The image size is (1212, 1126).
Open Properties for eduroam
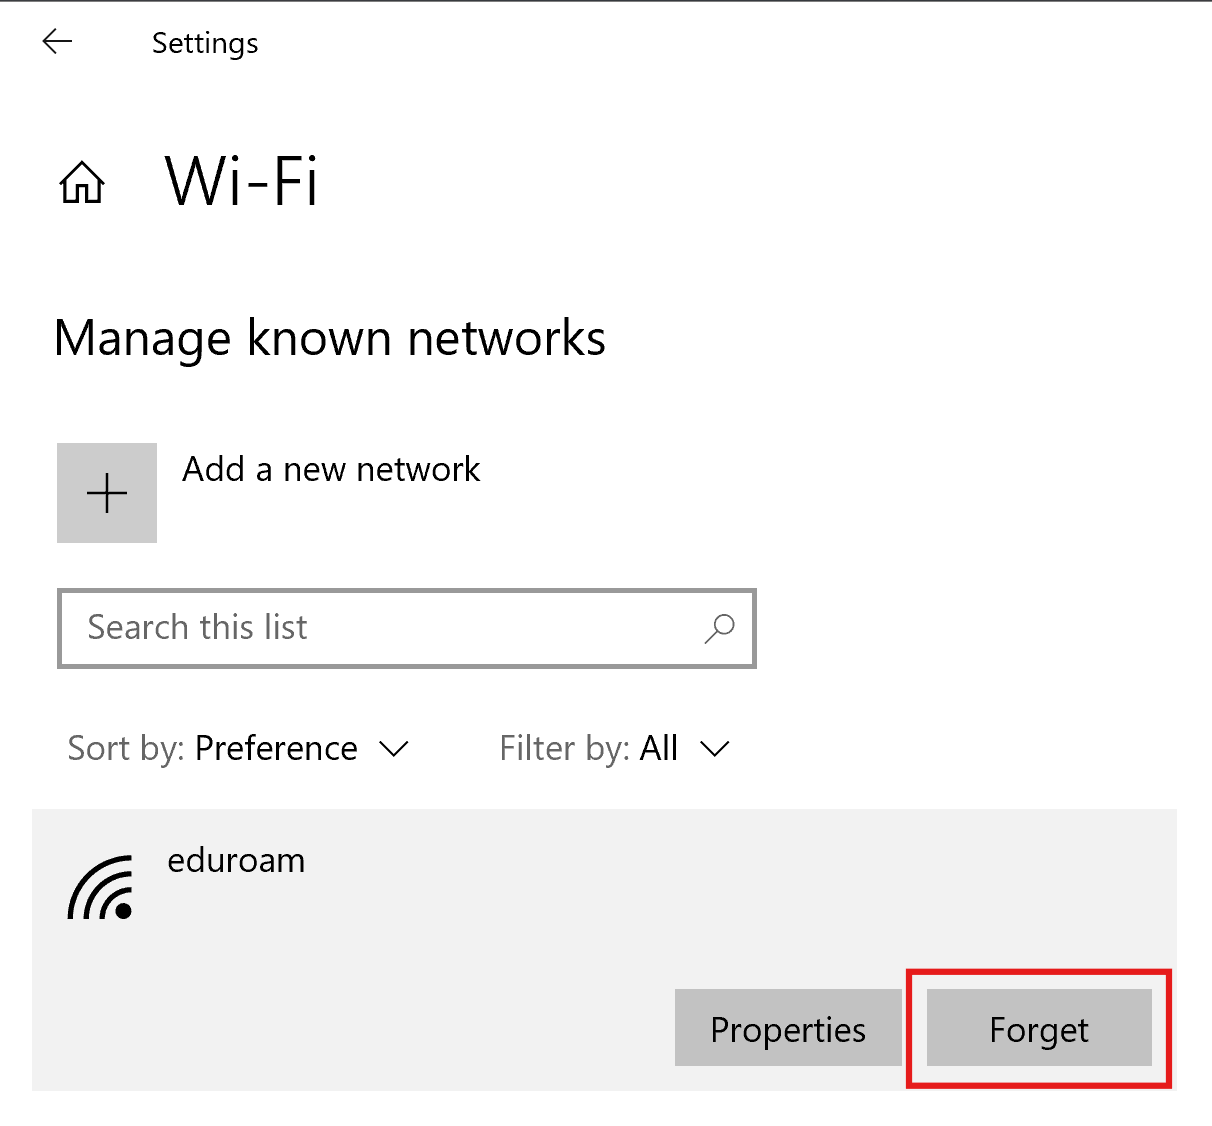click(x=788, y=1029)
